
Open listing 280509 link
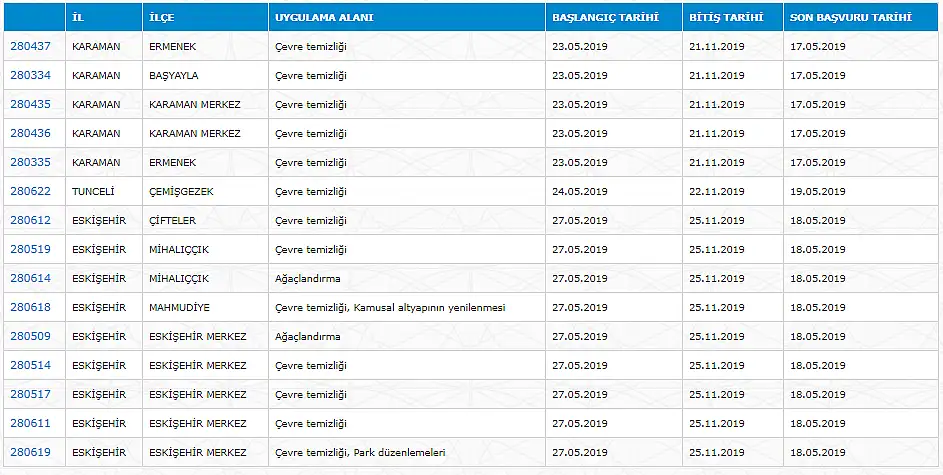pyautogui.click(x=30, y=336)
